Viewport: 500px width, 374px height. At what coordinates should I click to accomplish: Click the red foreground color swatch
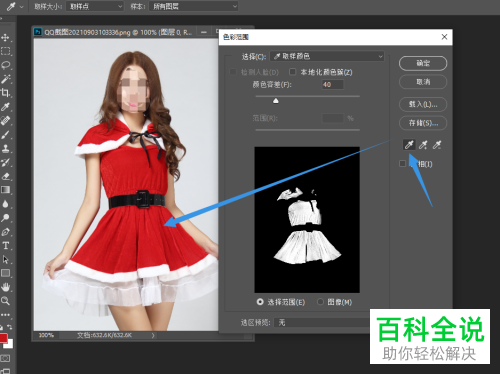click(x=3, y=338)
